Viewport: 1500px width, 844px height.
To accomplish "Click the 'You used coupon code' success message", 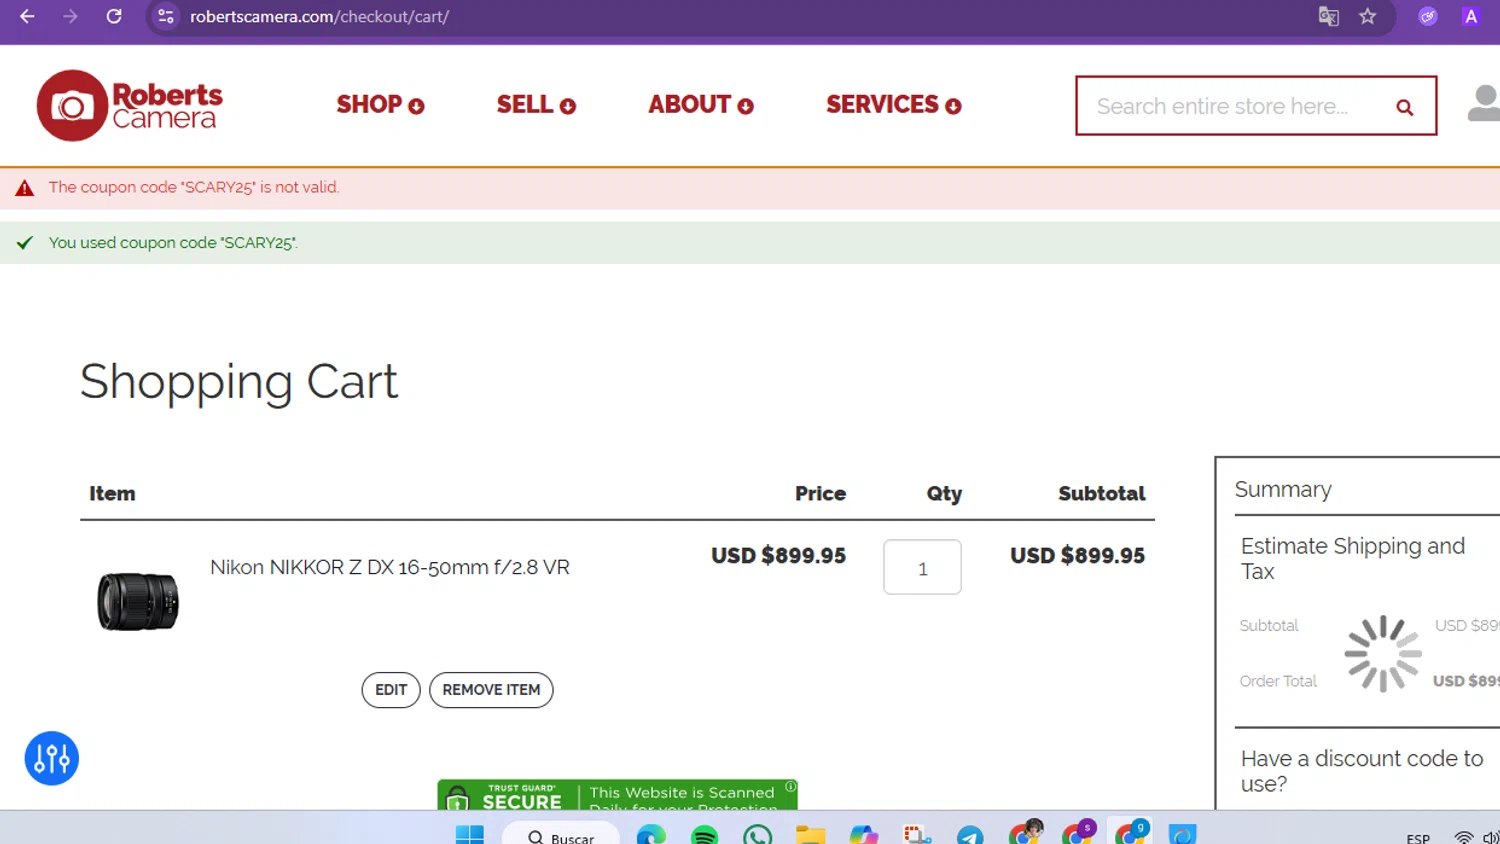I will click(173, 243).
